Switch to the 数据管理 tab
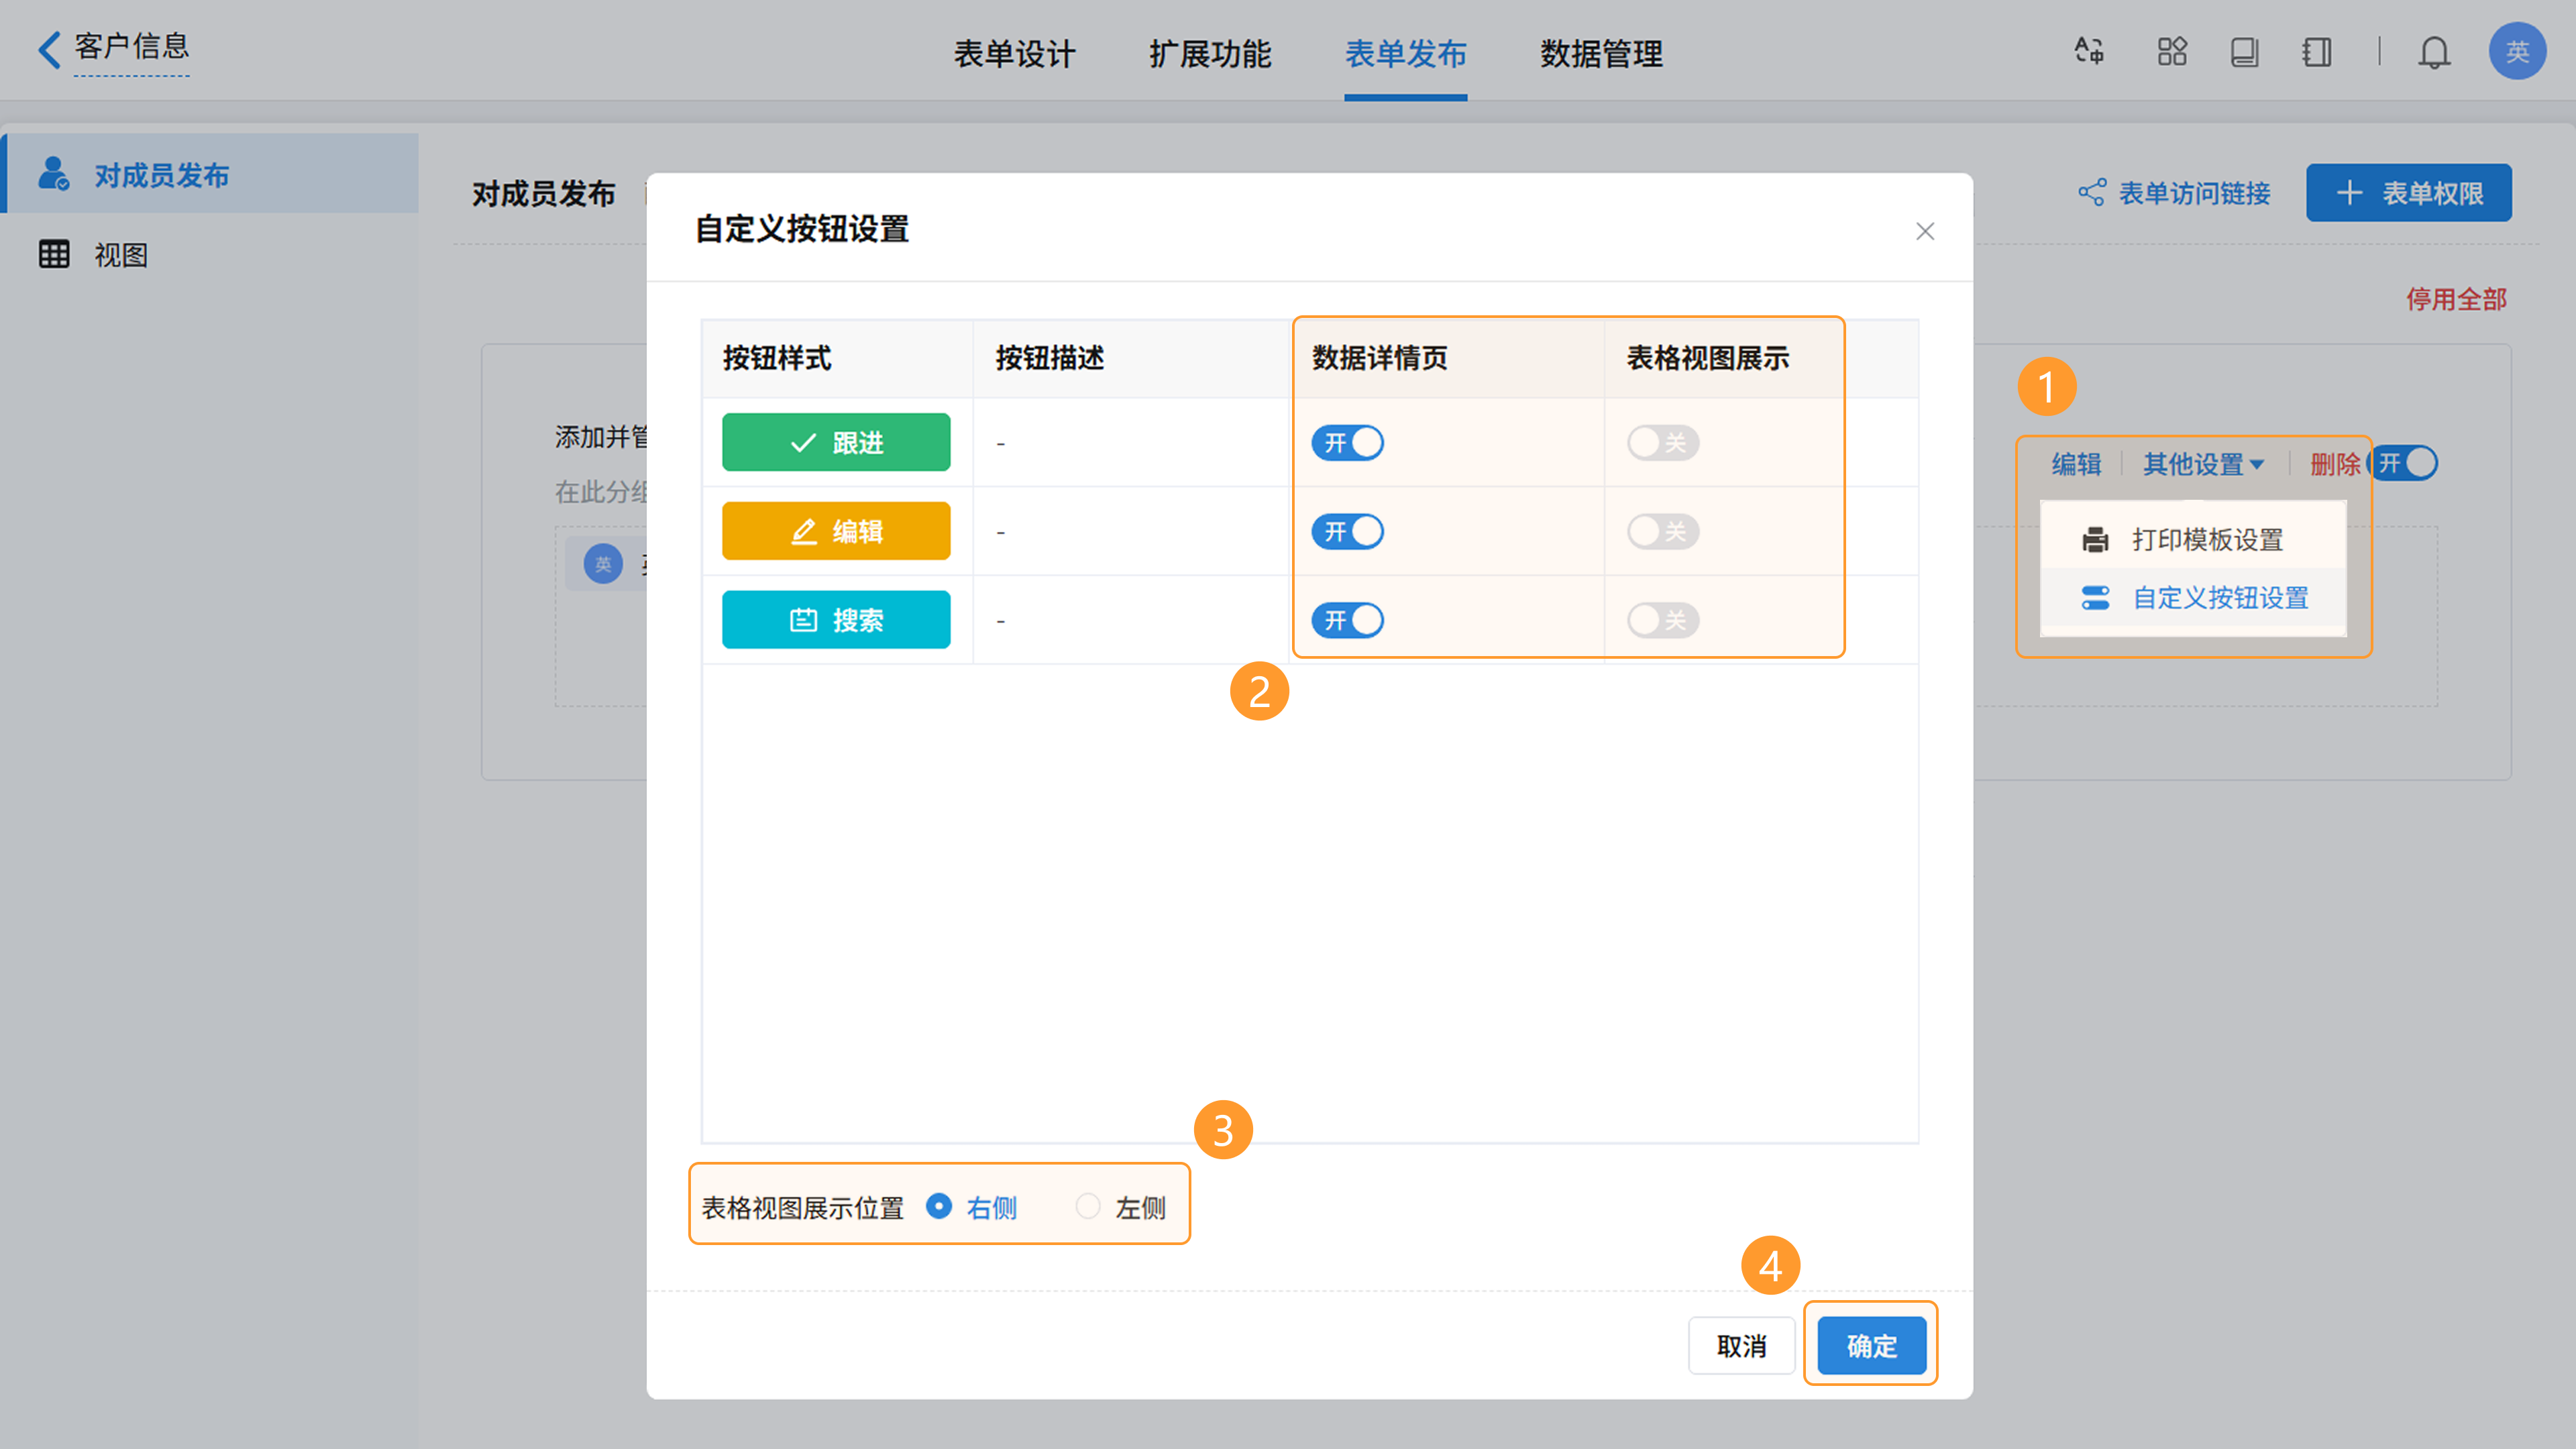Viewport: 2576px width, 1449px height. click(x=1601, y=53)
